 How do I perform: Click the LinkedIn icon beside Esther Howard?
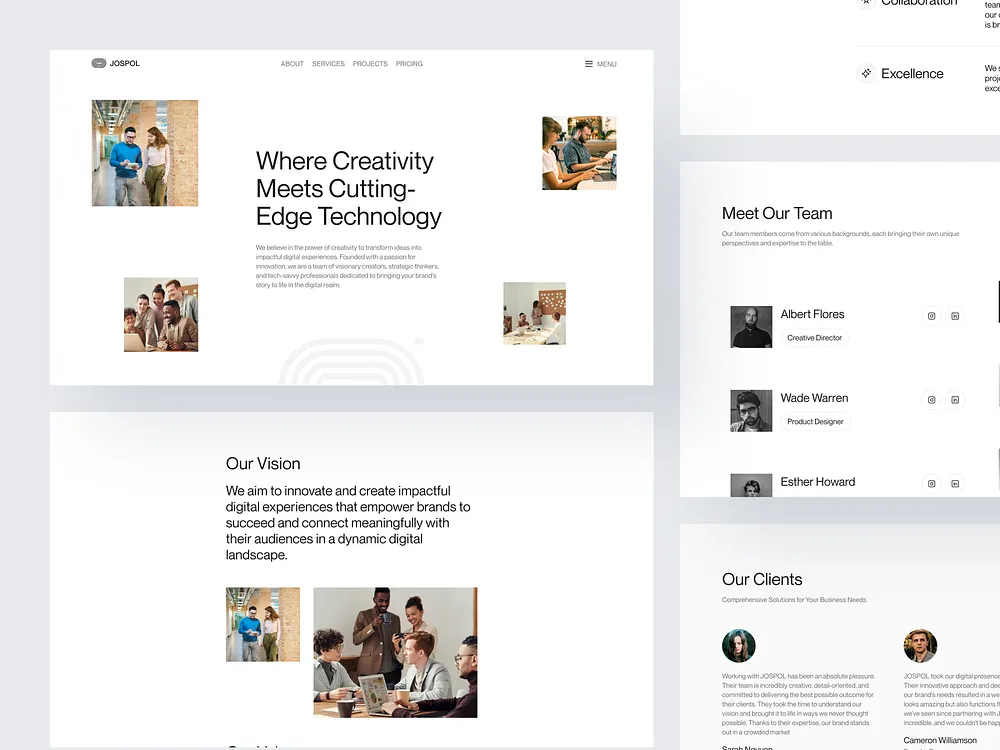pos(955,483)
